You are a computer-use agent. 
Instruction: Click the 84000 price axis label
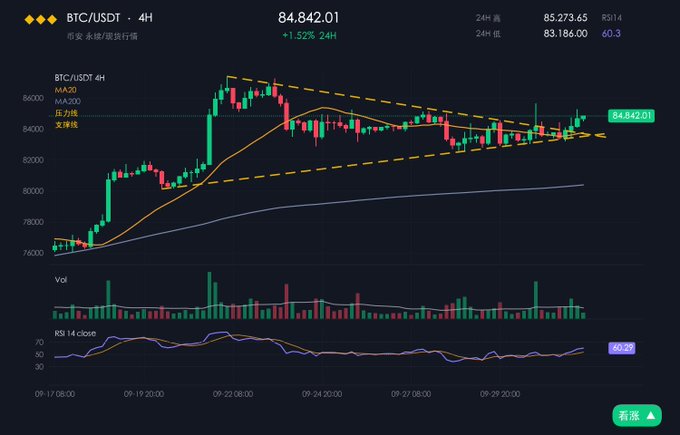pos(33,129)
